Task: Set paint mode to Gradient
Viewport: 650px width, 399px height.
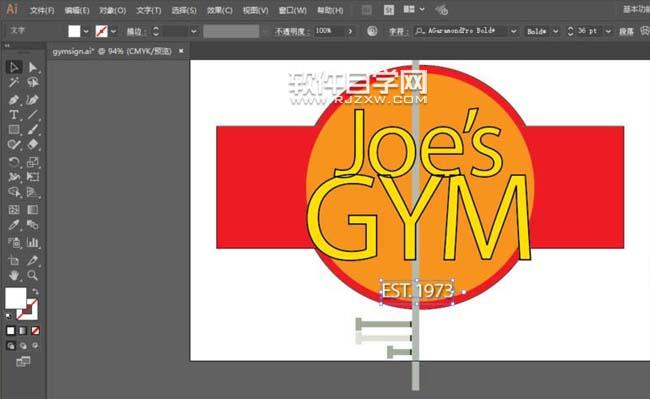Action: click(23, 331)
